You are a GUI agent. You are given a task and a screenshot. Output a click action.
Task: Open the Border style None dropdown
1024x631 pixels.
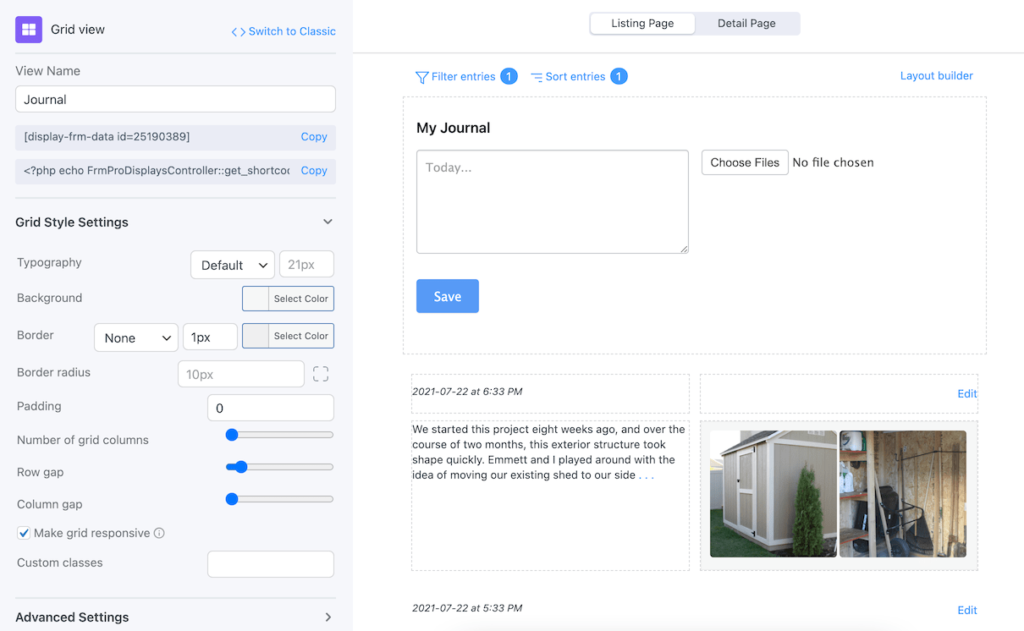(135, 337)
